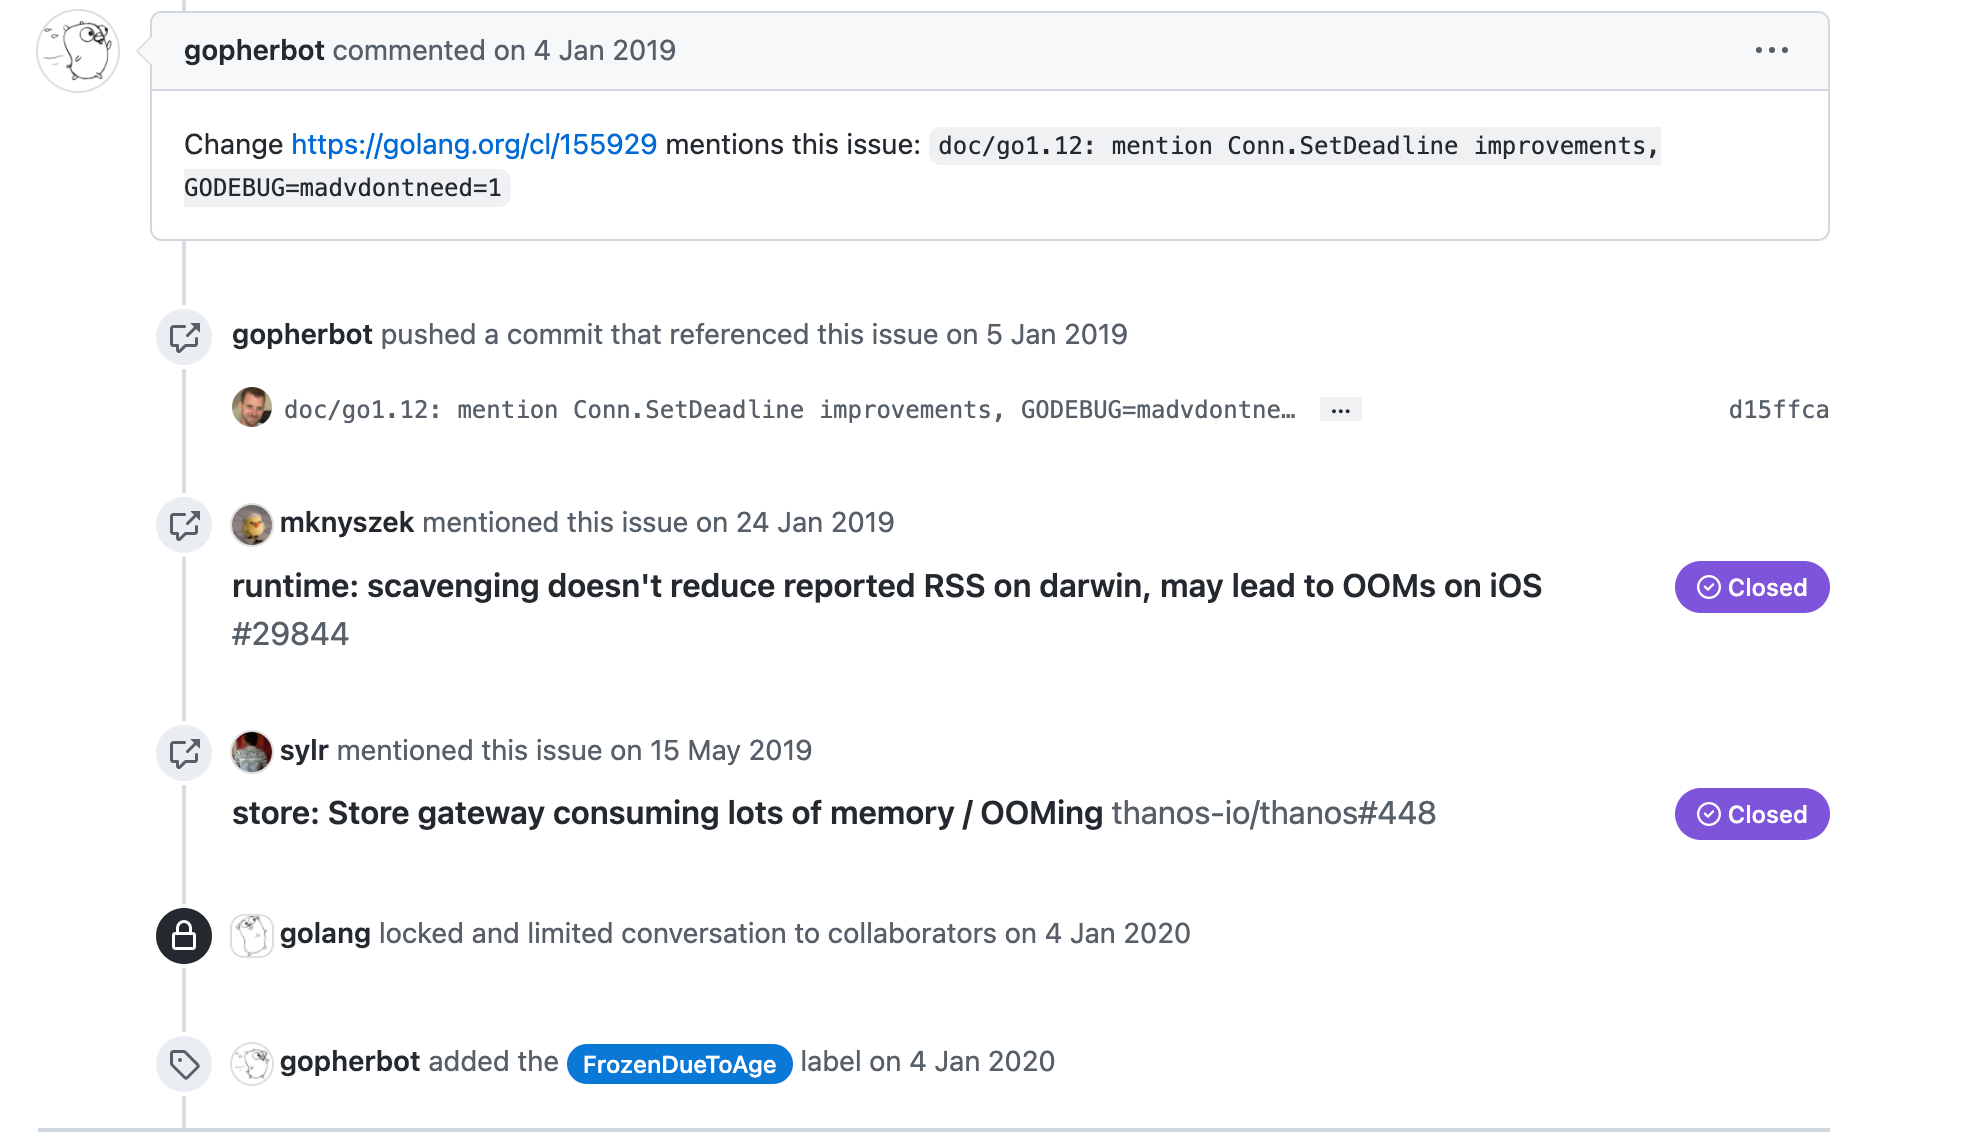
Task: Click sylr's profile avatar
Action: coord(253,752)
